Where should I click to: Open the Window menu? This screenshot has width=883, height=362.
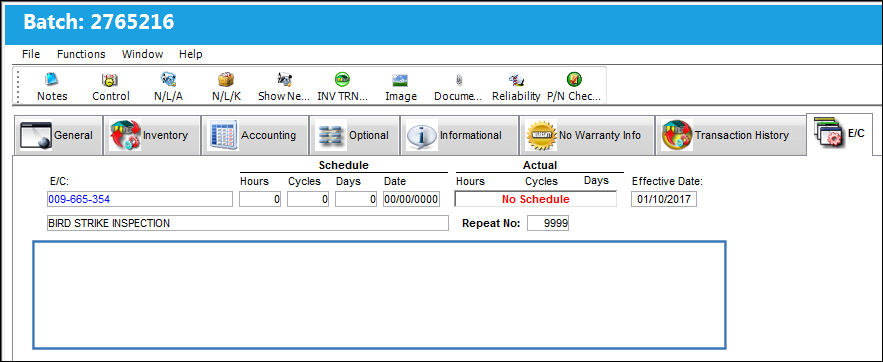click(x=142, y=54)
